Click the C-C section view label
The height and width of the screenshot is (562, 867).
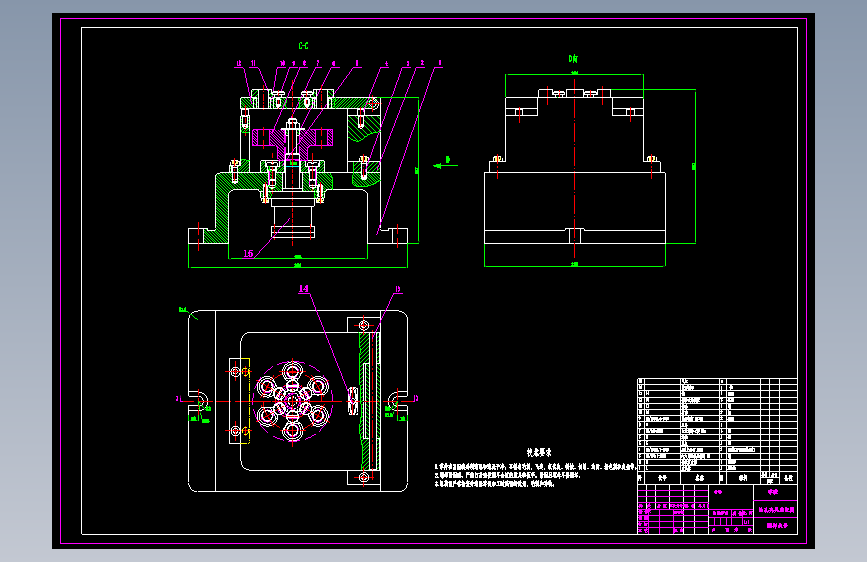(304, 46)
